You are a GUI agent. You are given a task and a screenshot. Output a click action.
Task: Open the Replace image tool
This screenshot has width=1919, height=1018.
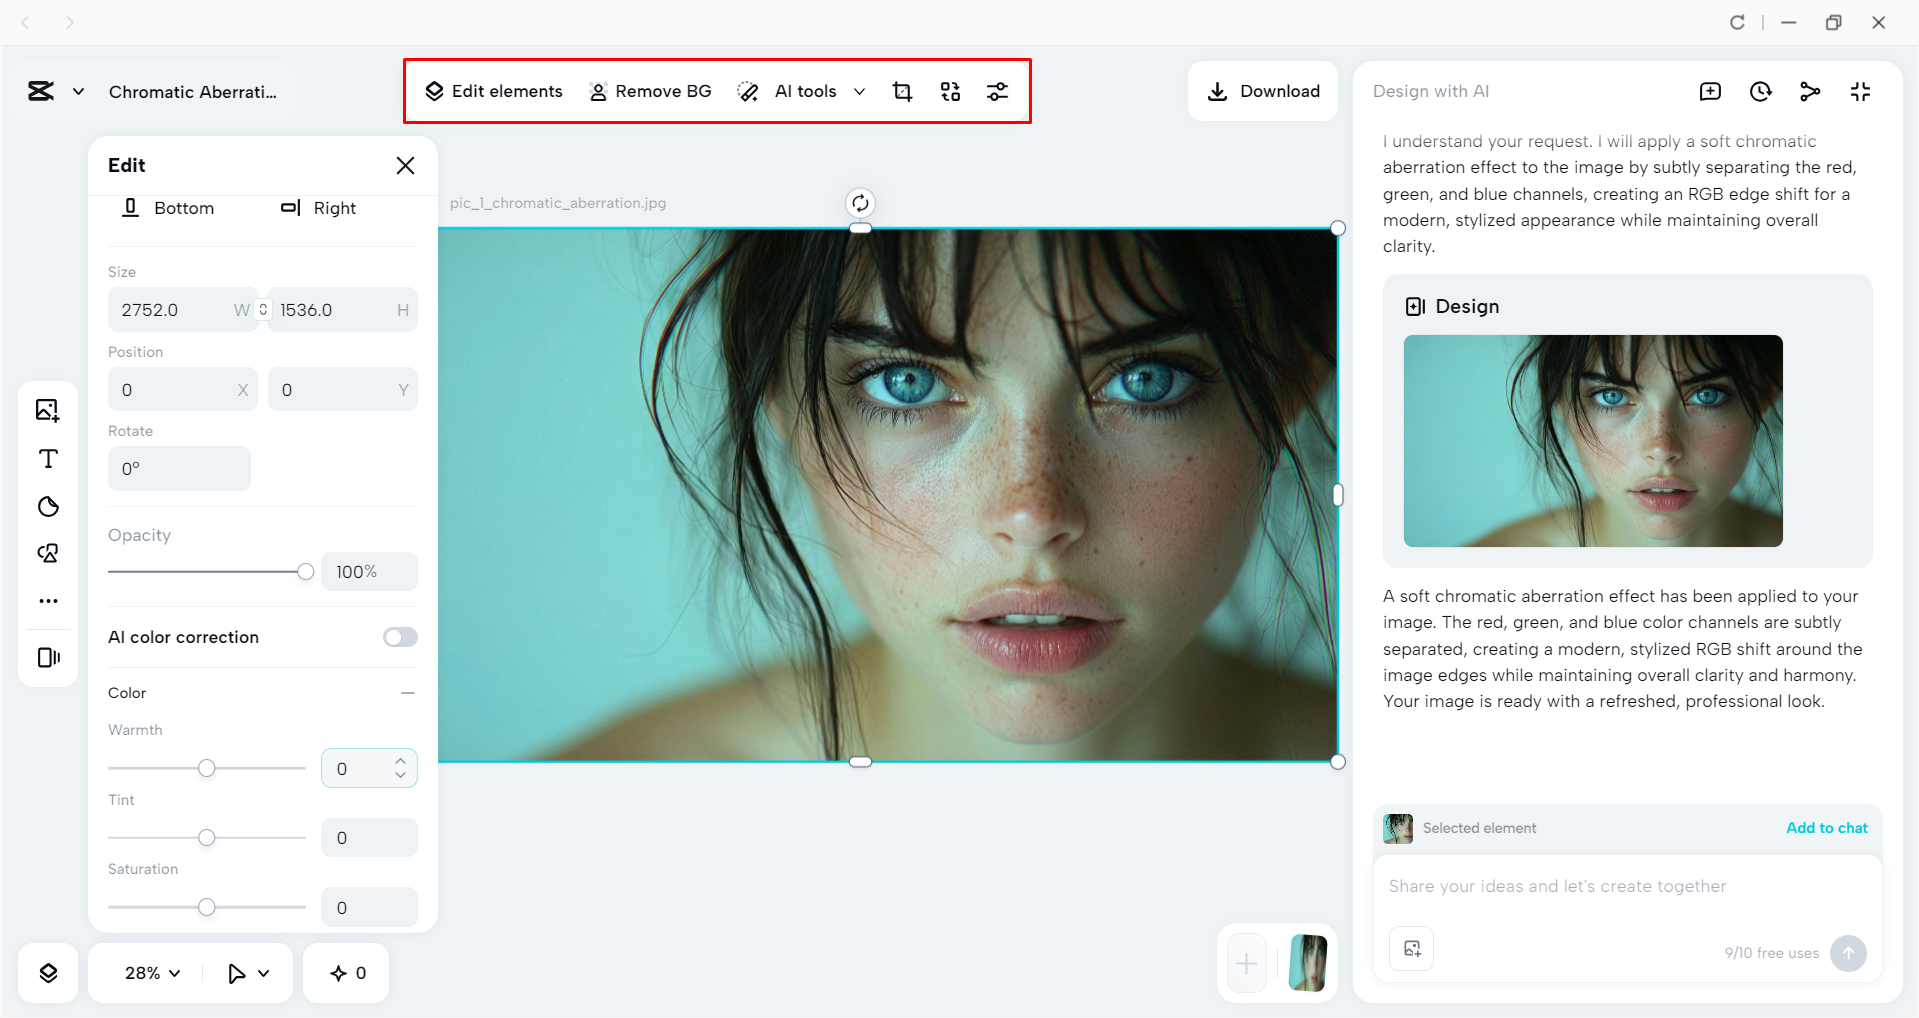[950, 91]
